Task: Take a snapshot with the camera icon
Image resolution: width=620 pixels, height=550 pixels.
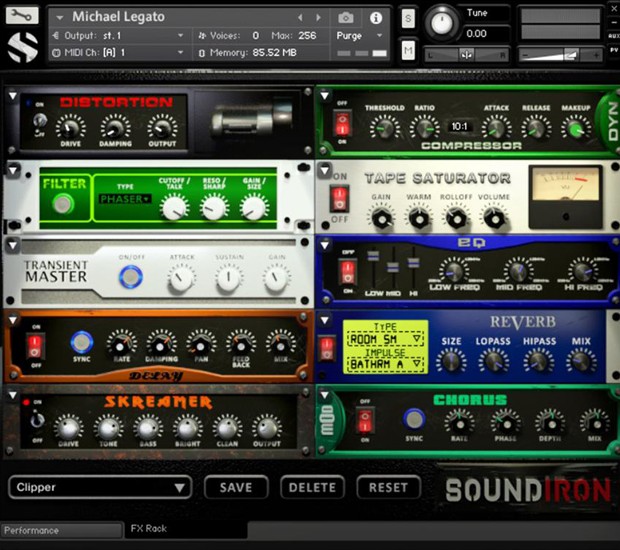Action: coord(346,18)
